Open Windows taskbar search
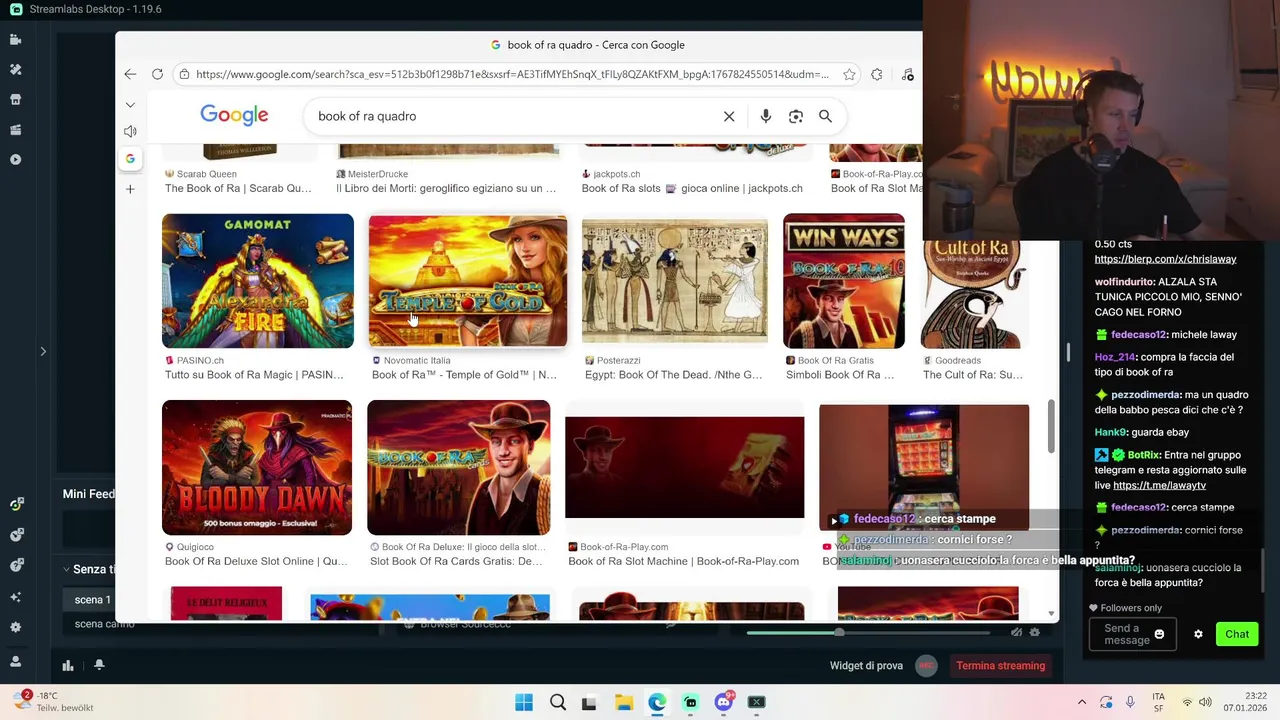The height and width of the screenshot is (720, 1280). click(x=558, y=702)
